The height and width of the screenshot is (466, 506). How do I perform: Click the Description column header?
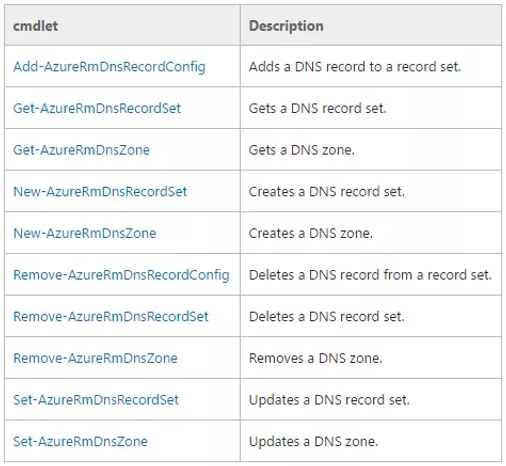pos(371,25)
